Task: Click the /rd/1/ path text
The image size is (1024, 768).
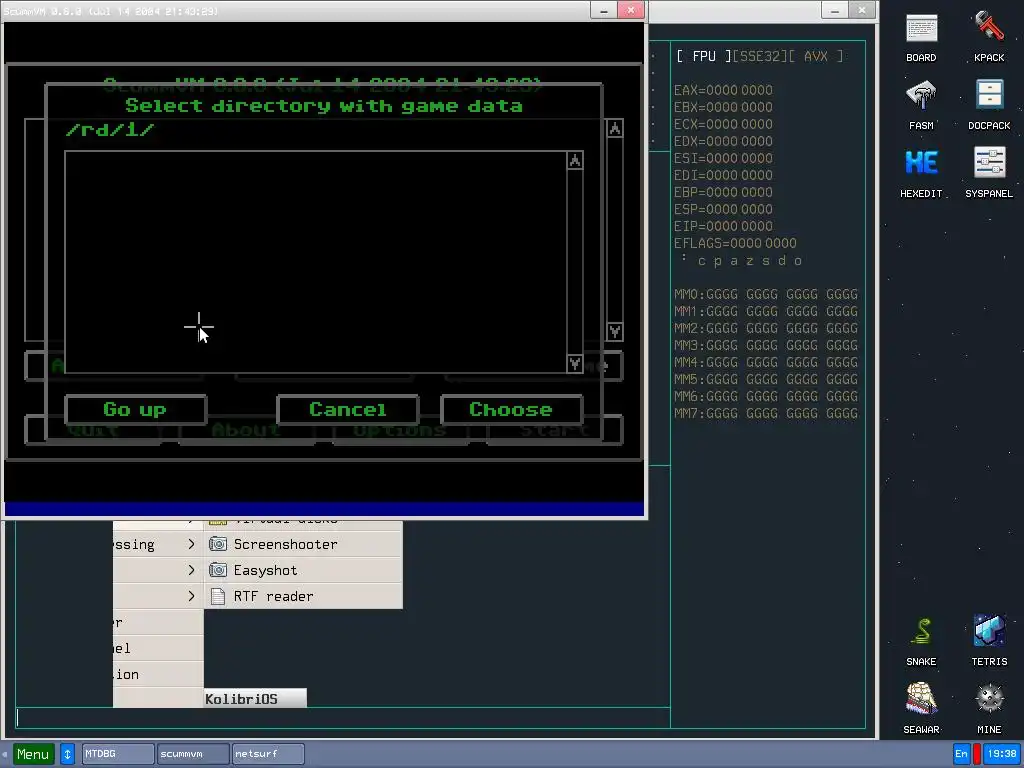Action: click(110, 129)
